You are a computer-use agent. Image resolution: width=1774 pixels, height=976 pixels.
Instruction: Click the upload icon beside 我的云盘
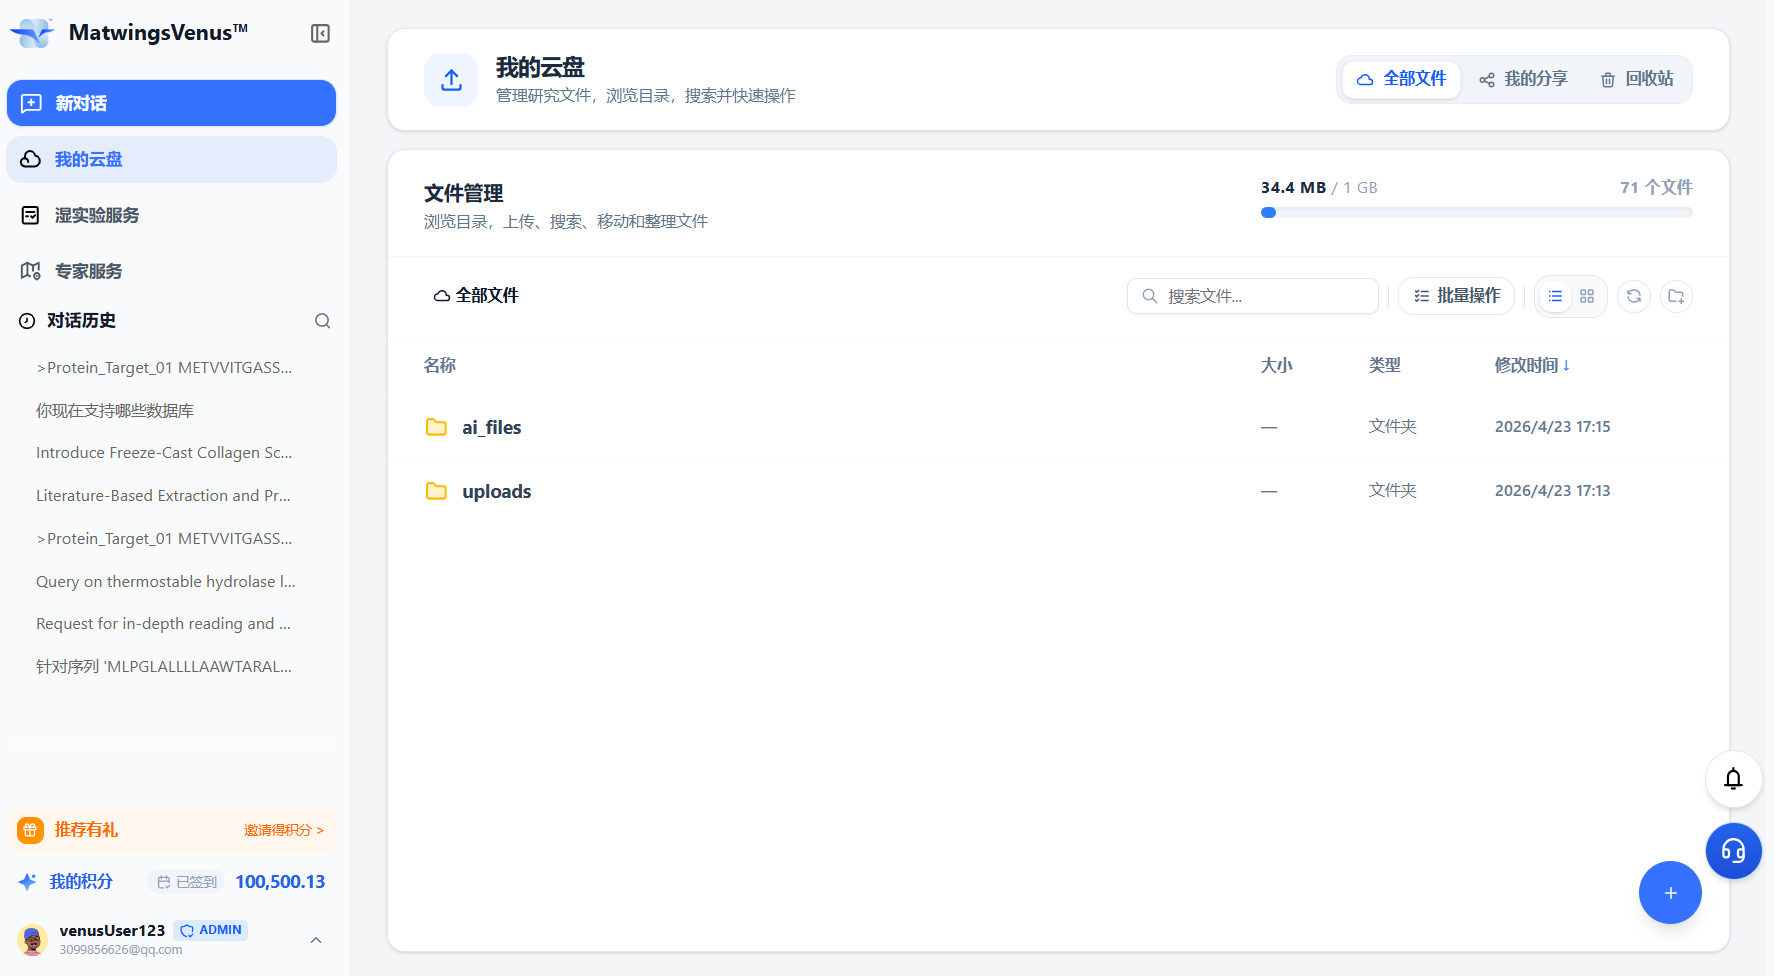pyautogui.click(x=451, y=80)
